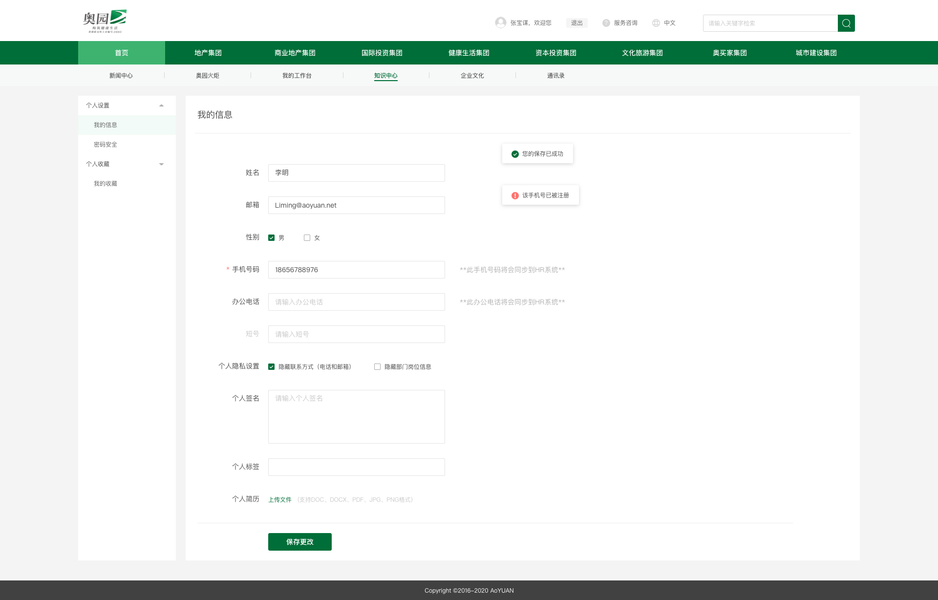938x600 pixels.
Task: Collapse the 个人设置 sidebar section
Action: pyautogui.click(x=162, y=105)
